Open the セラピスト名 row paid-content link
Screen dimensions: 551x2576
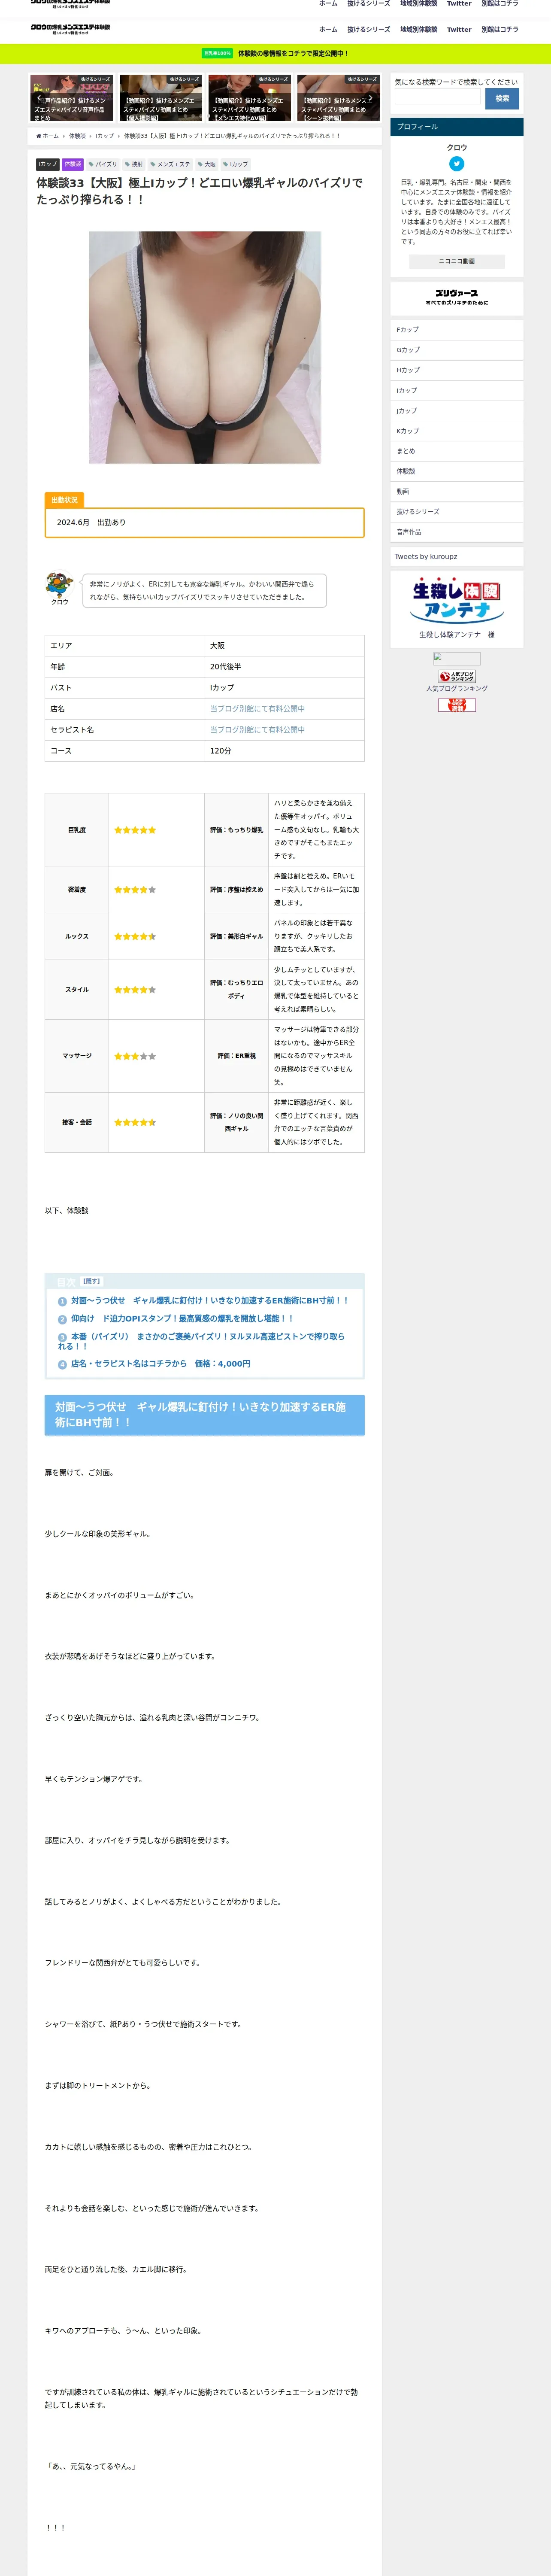pyautogui.click(x=257, y=729)
